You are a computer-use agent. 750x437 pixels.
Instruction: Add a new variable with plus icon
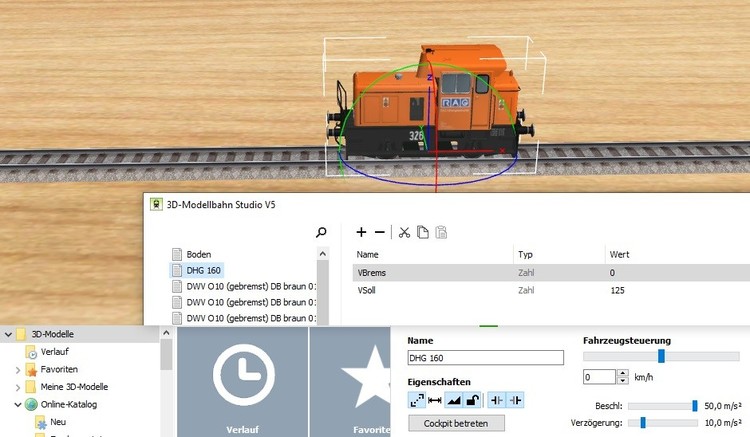click(x=361, y=232)
